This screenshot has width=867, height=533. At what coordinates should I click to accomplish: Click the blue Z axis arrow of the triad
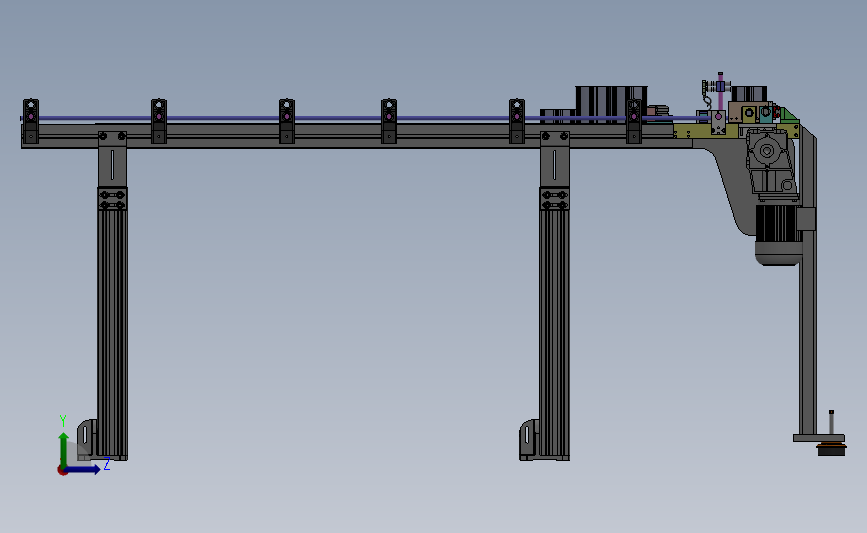[84, 469]
